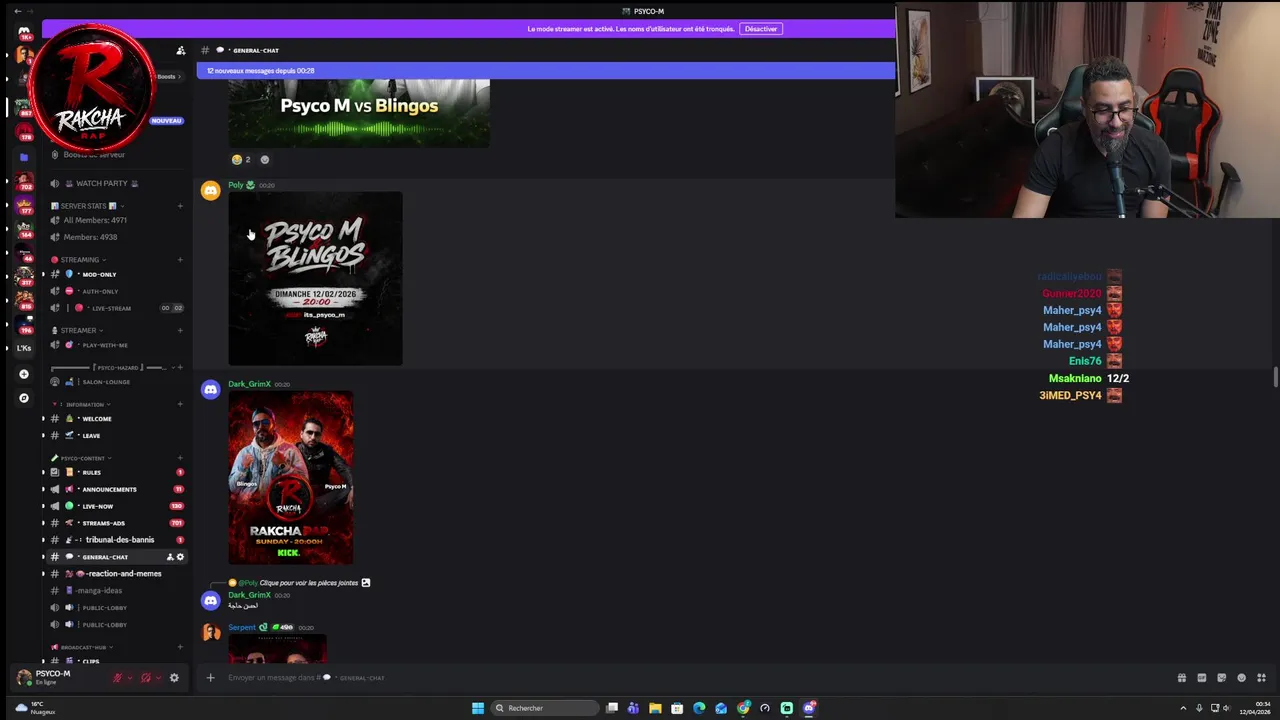Open audio output options arrow

pyautogui.click(x=158, y=678)
